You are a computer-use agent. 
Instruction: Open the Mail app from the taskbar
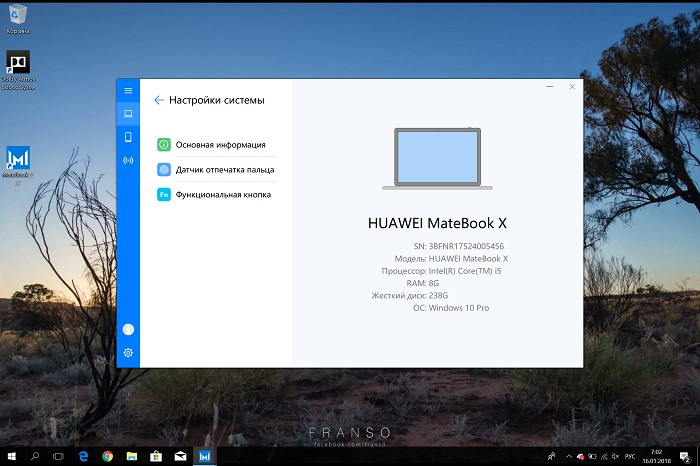pos(180,456)
